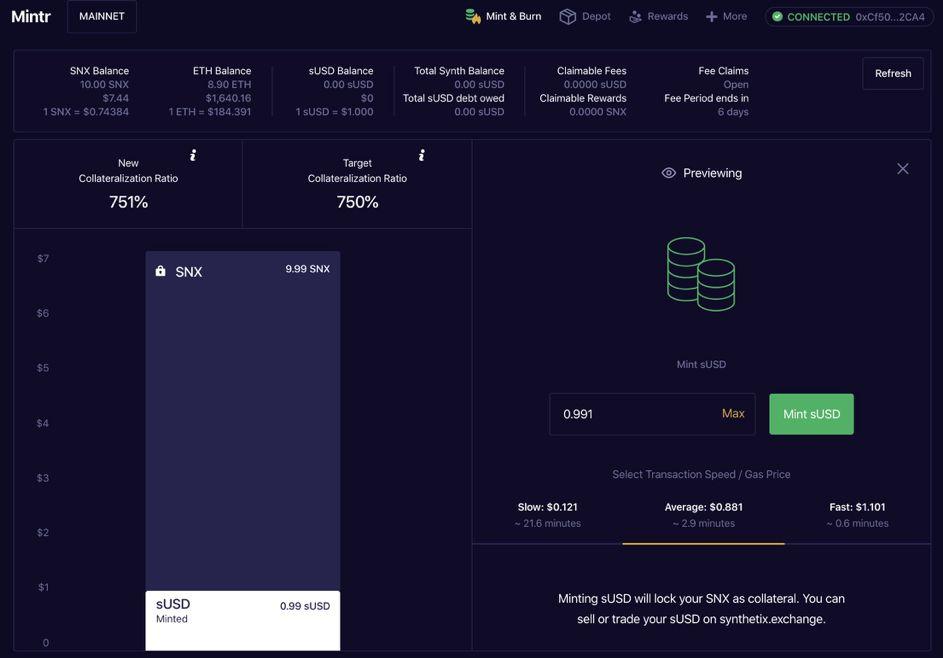Click the Mint & Burn coins icon

(x=473, y=16)
